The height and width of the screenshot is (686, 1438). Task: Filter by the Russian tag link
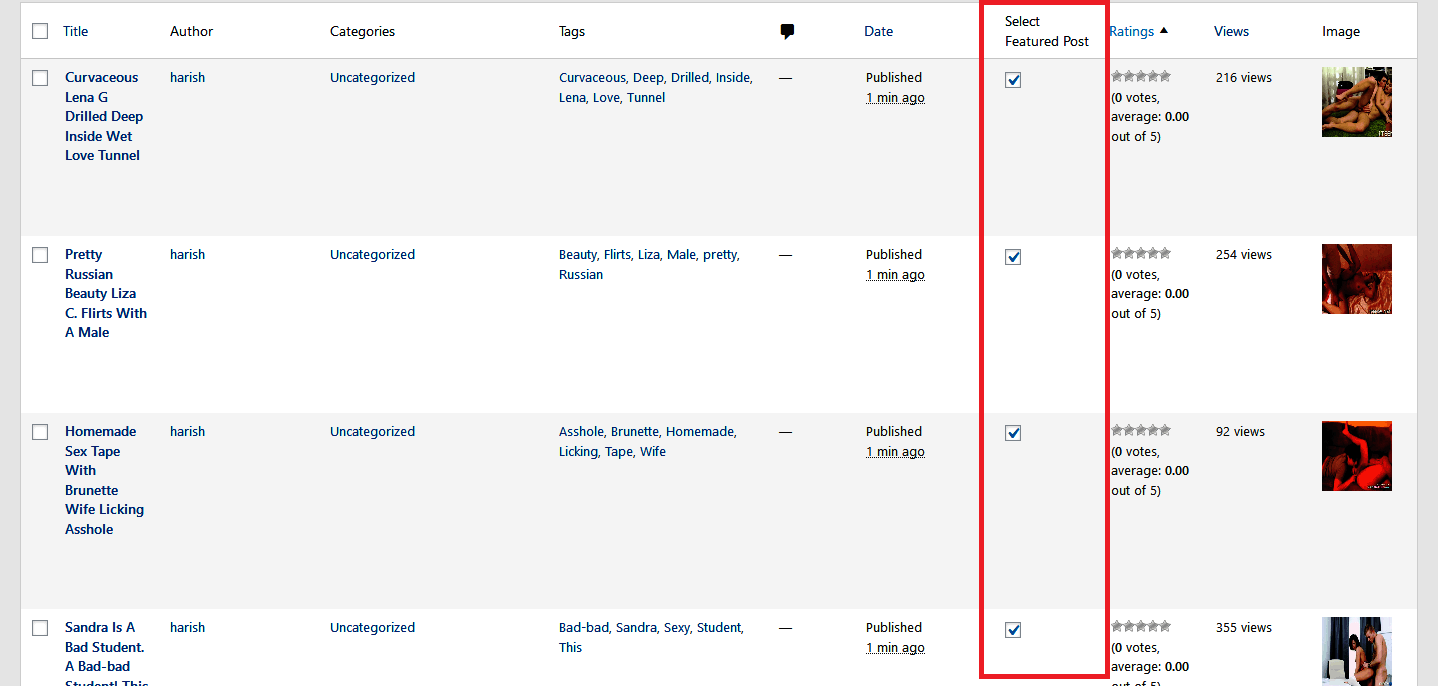[x=581, y=274]
